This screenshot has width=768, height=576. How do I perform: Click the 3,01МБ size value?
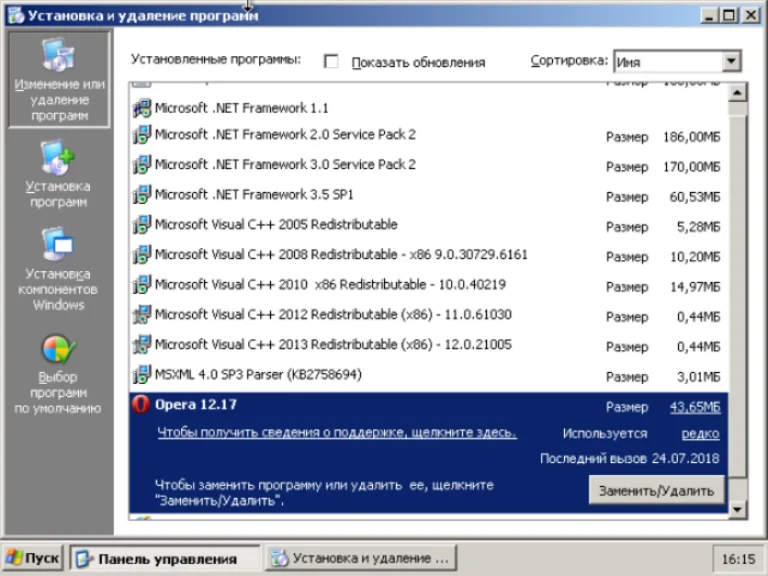(698, 377)
